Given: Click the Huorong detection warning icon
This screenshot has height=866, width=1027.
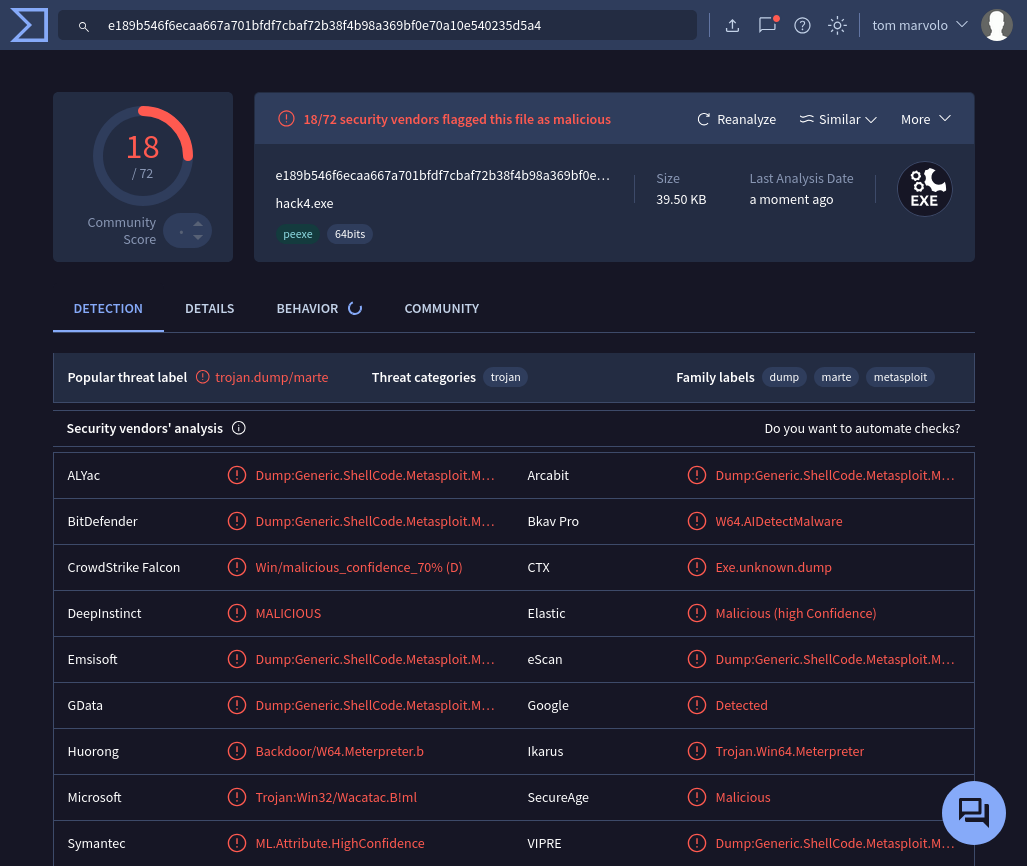Looking at the screenshot, I should point(236,751).
